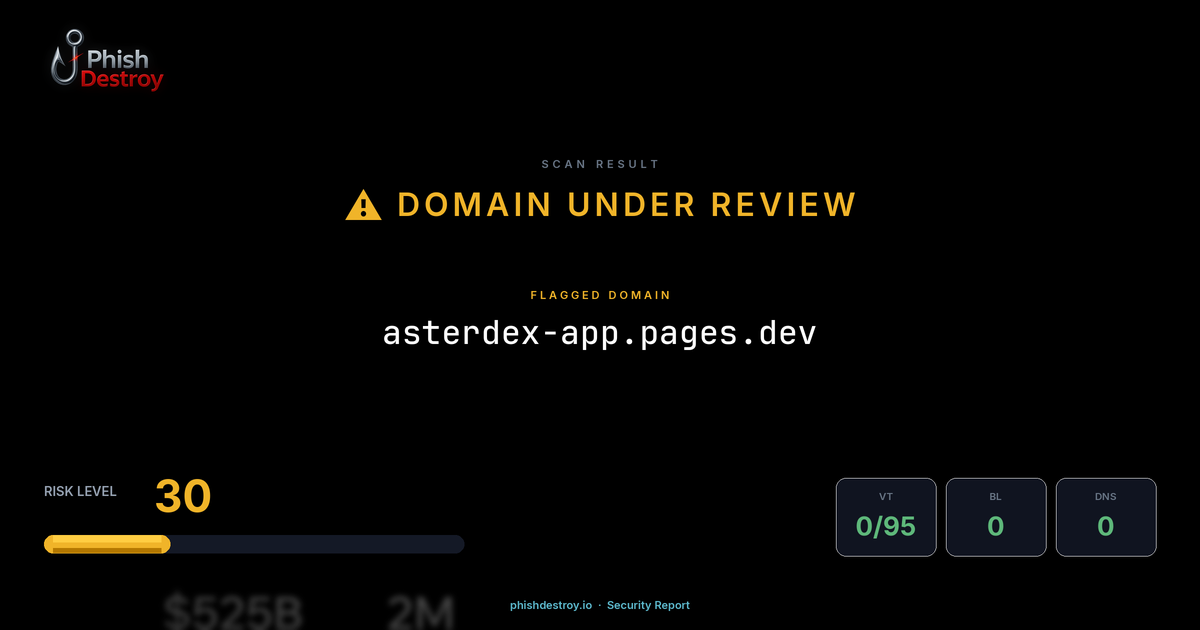Select the VT scanner result card
Viewport: 1200px width, 630px height.
[x=886, y=517]
